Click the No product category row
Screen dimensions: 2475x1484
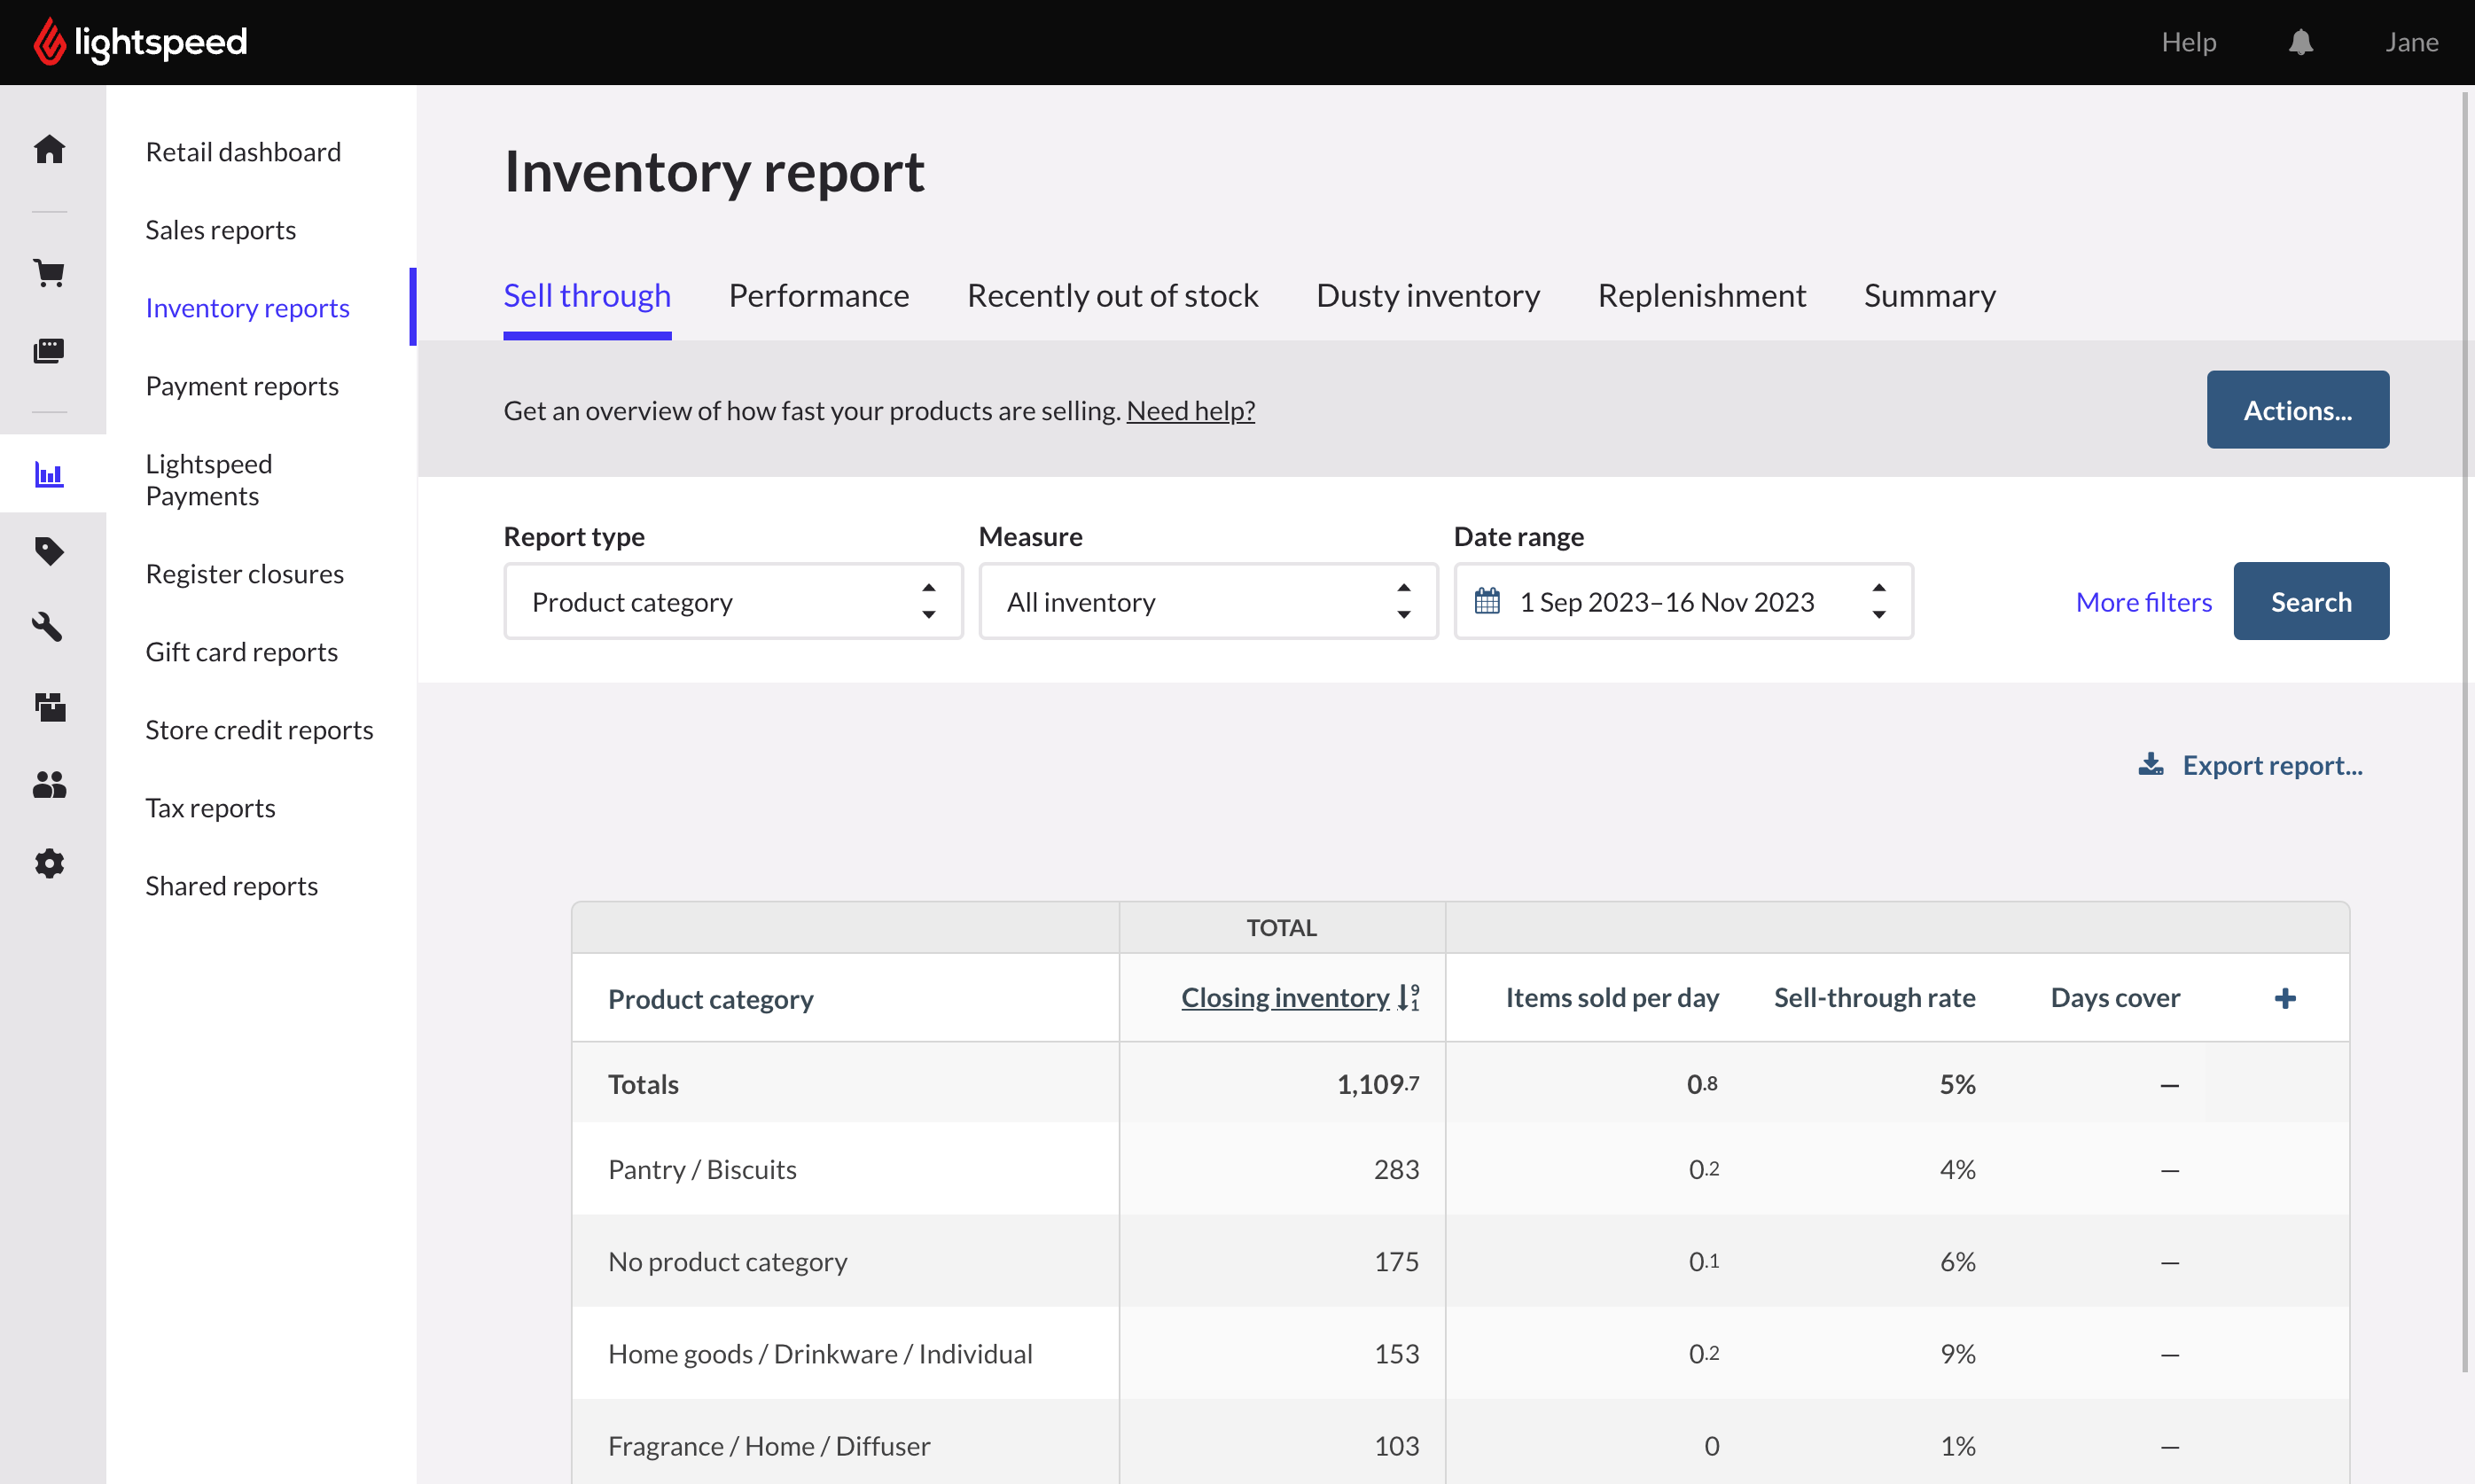click(x=1460, y=1261)
